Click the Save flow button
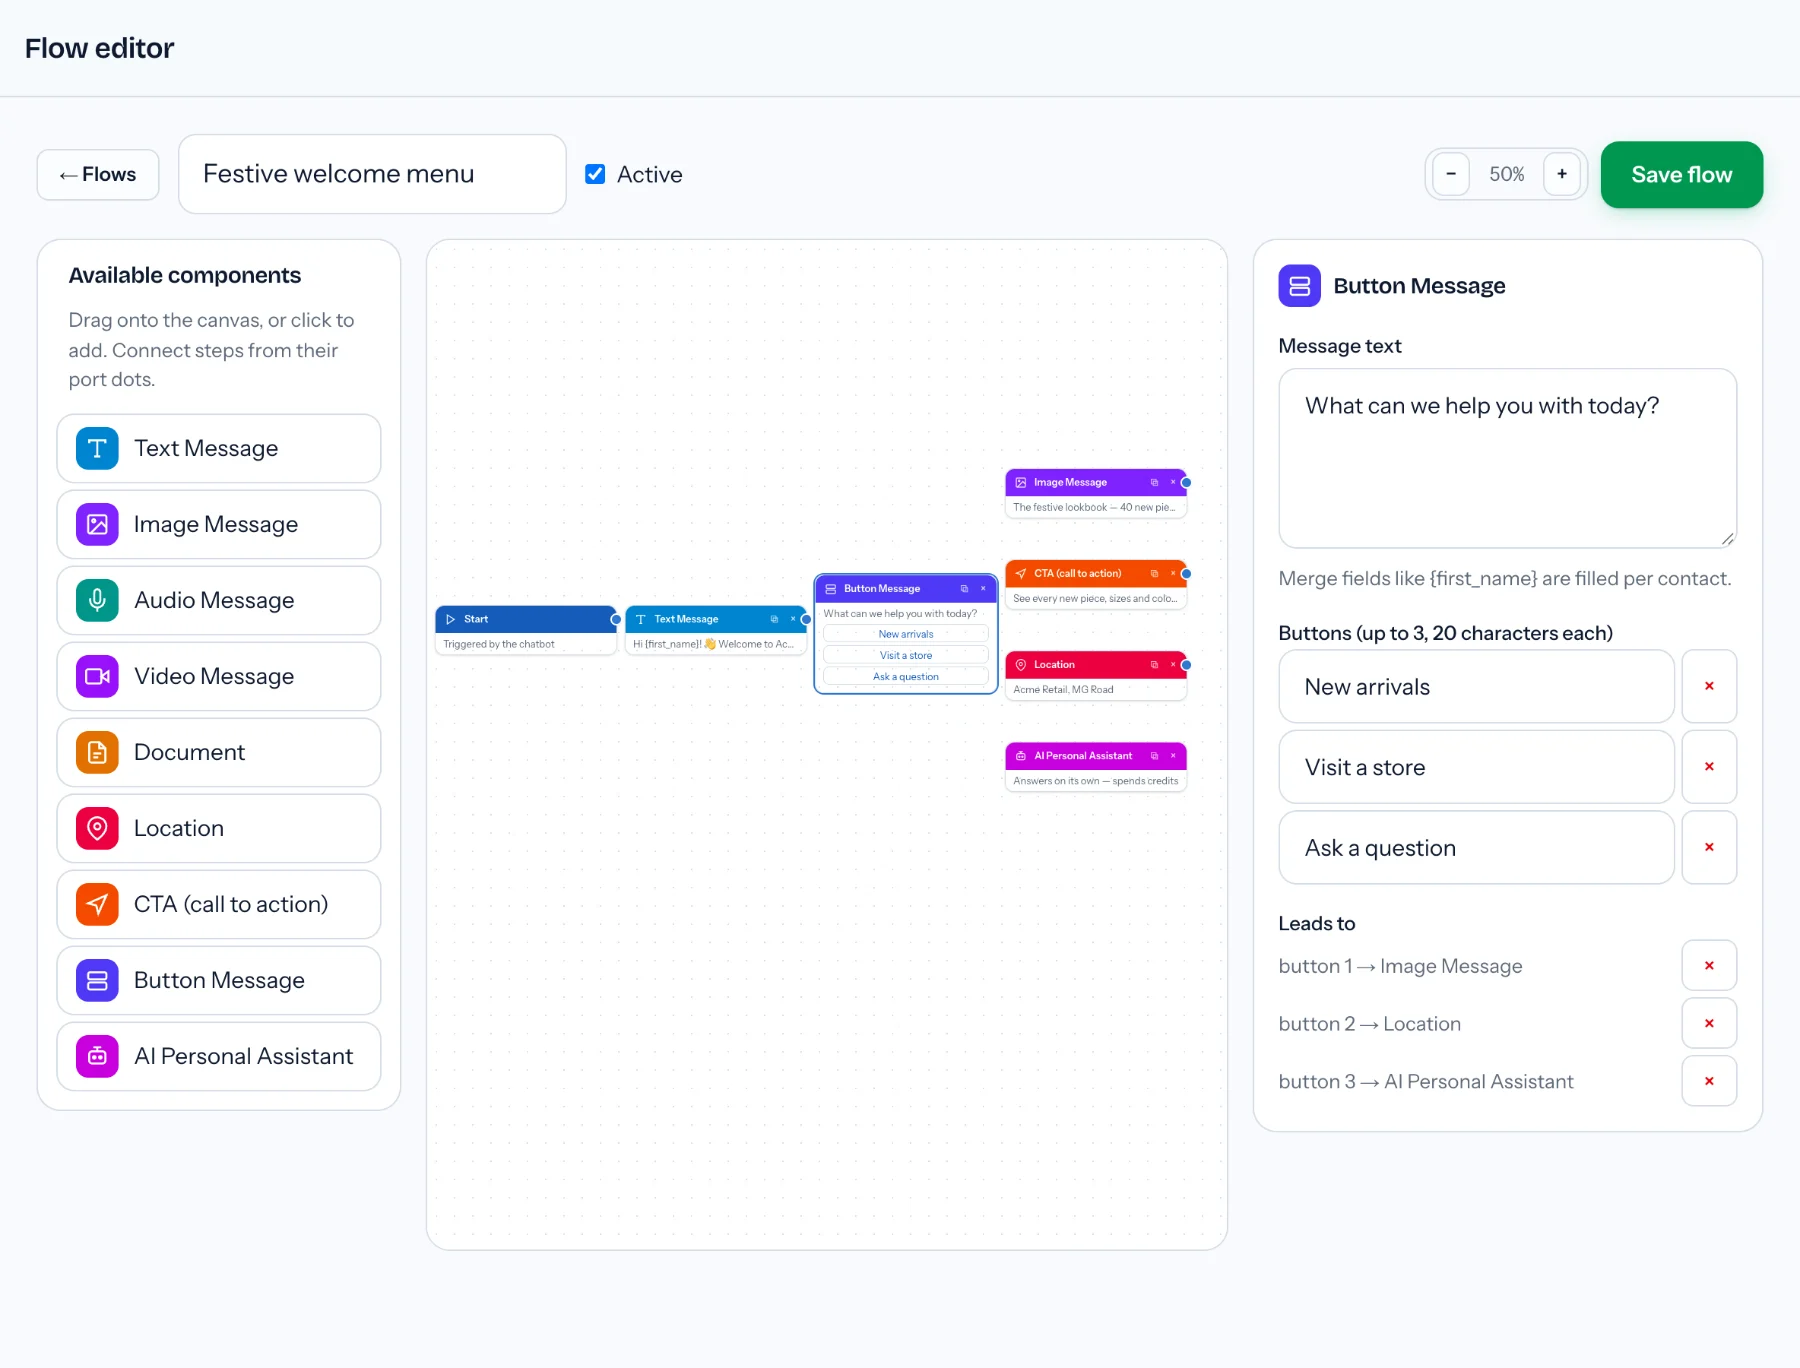 (1682, 174)
